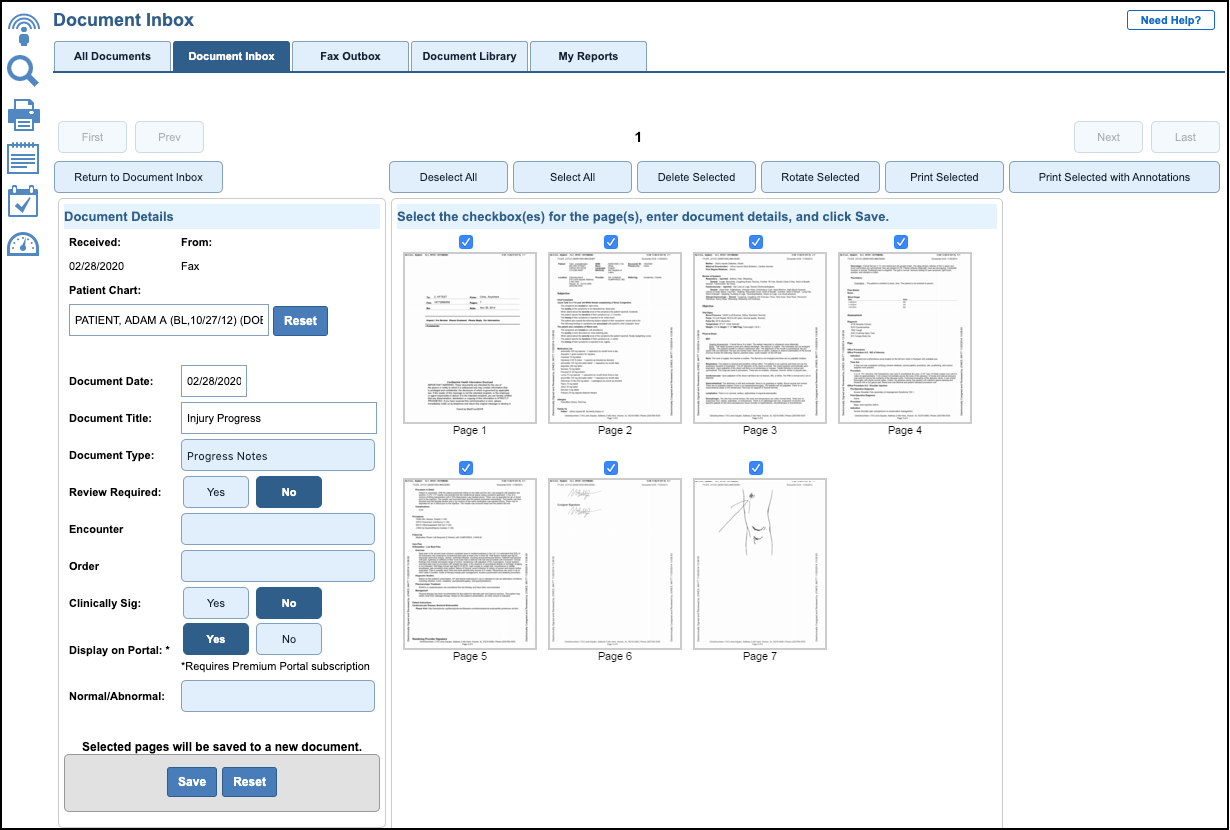Uncheck the Page 4 checkbox
1230x830 pixels.
(x=901, y=241)
